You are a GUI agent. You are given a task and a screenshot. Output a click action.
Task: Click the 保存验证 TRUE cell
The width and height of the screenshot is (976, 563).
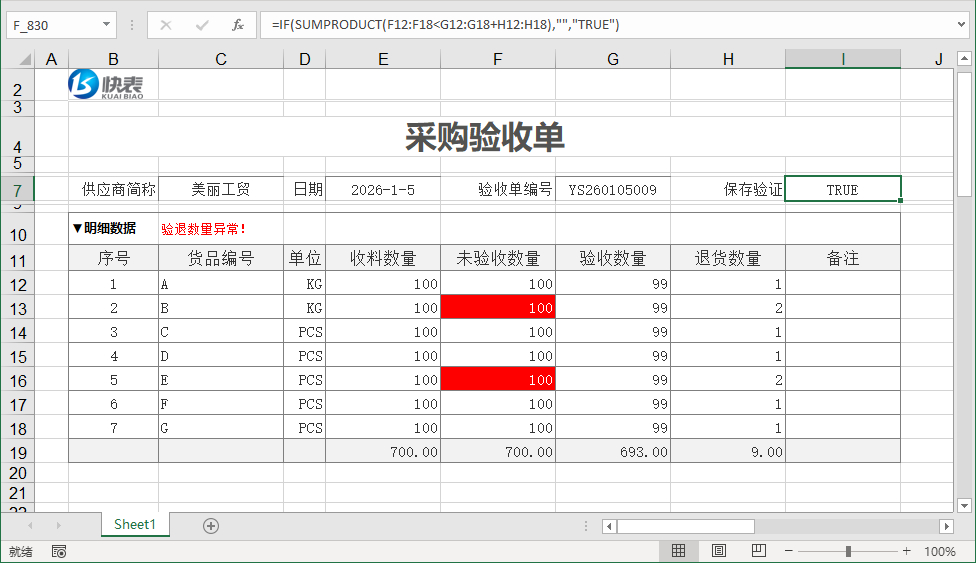pyautogui.click(x=842, y=189)
